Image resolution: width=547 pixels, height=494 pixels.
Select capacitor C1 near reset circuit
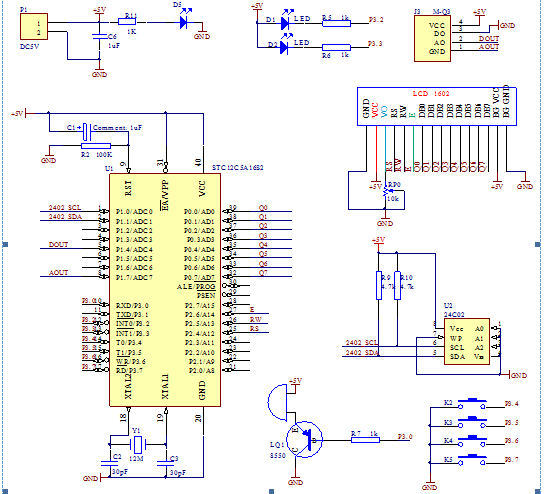point(87,132)
